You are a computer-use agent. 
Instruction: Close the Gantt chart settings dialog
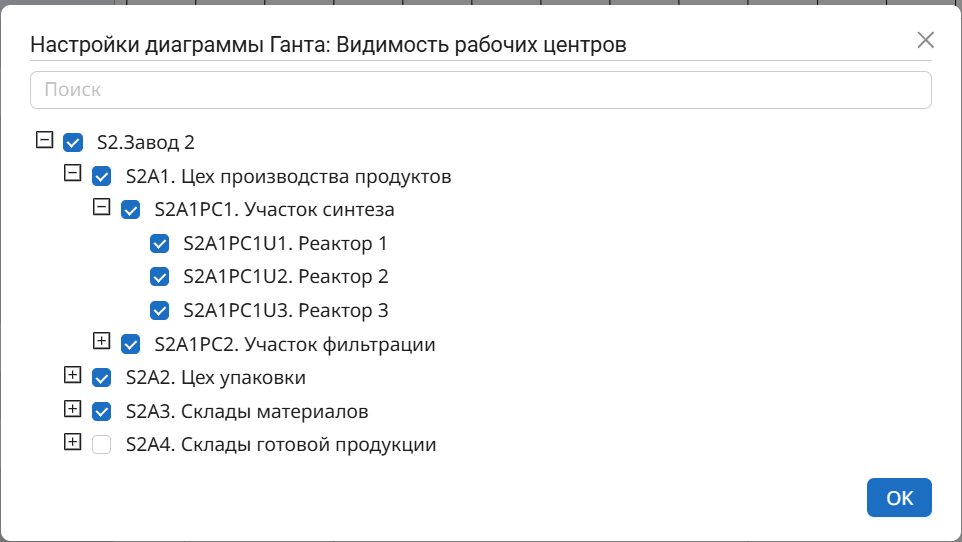click(x=925, y=40)
